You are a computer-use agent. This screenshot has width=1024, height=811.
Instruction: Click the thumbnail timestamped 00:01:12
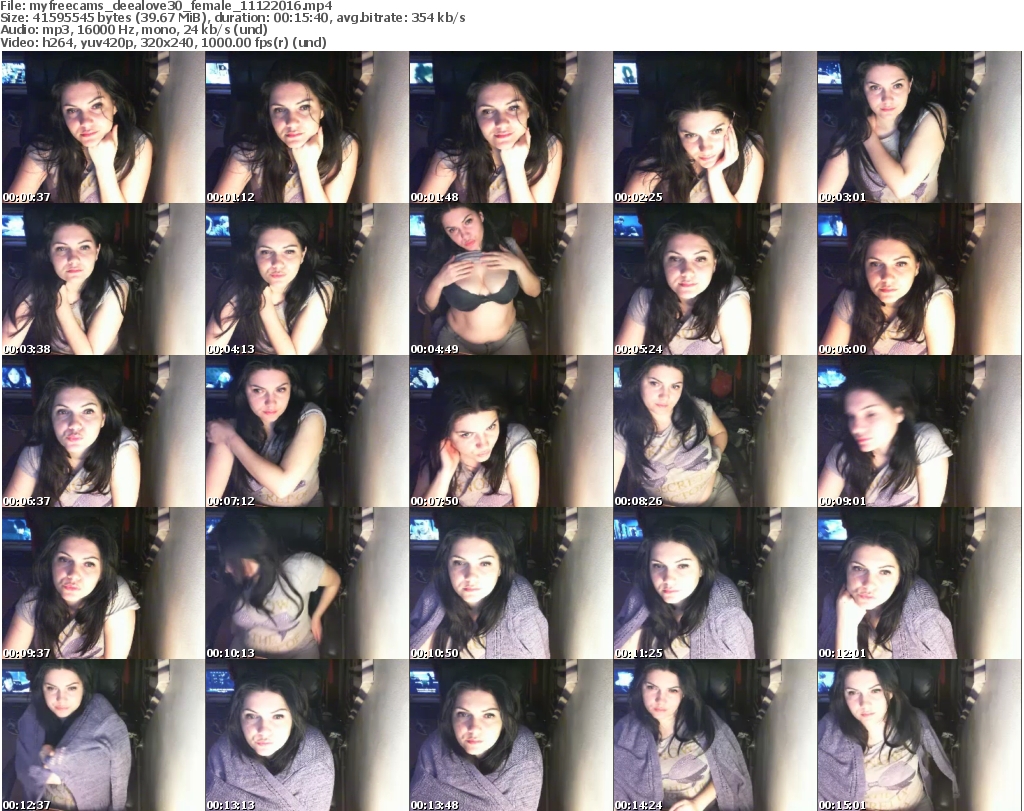306,128
